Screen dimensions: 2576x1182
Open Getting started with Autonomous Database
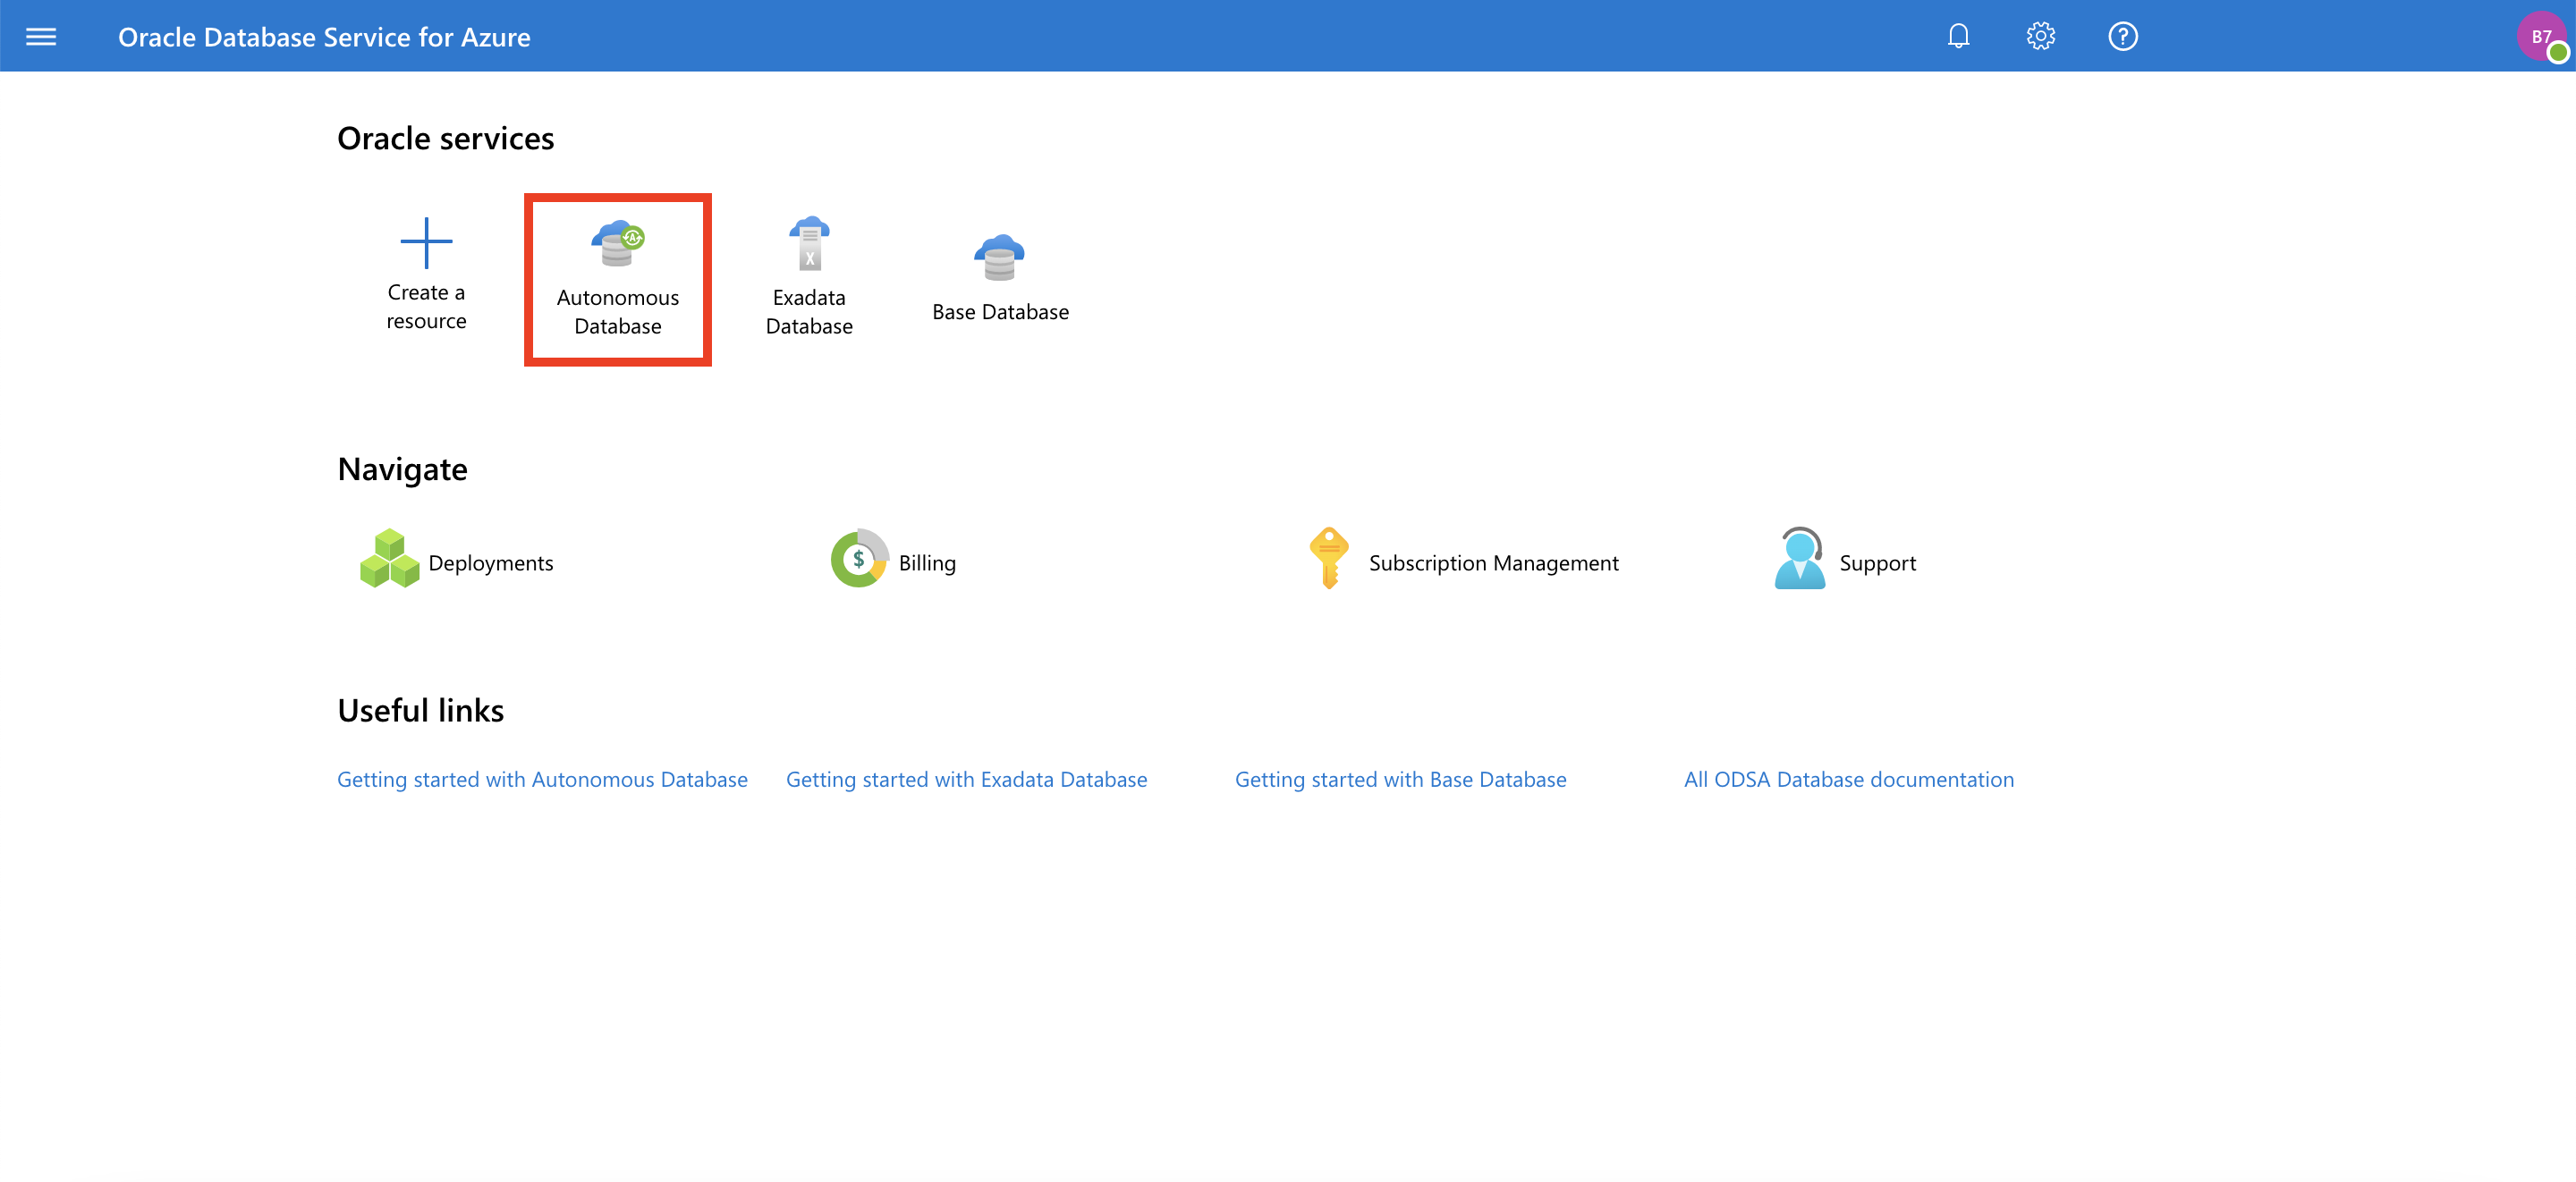point(542,779)
